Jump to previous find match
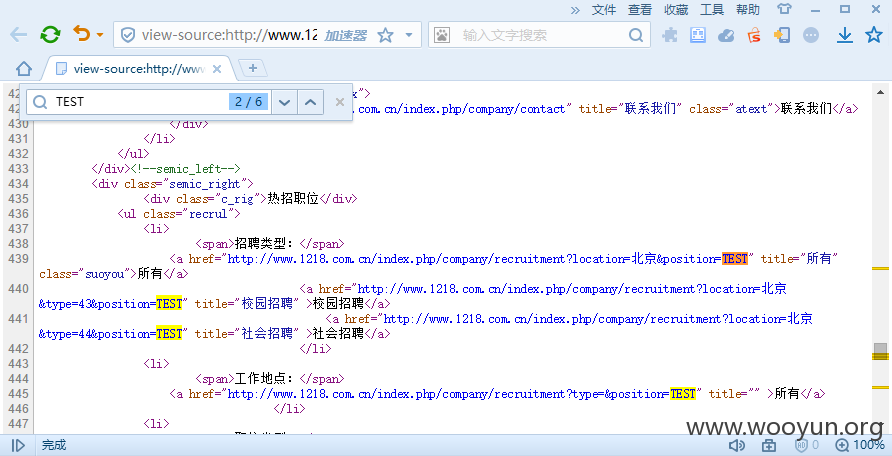The height and width of the screenshot is (456, 892). point(310,102)
